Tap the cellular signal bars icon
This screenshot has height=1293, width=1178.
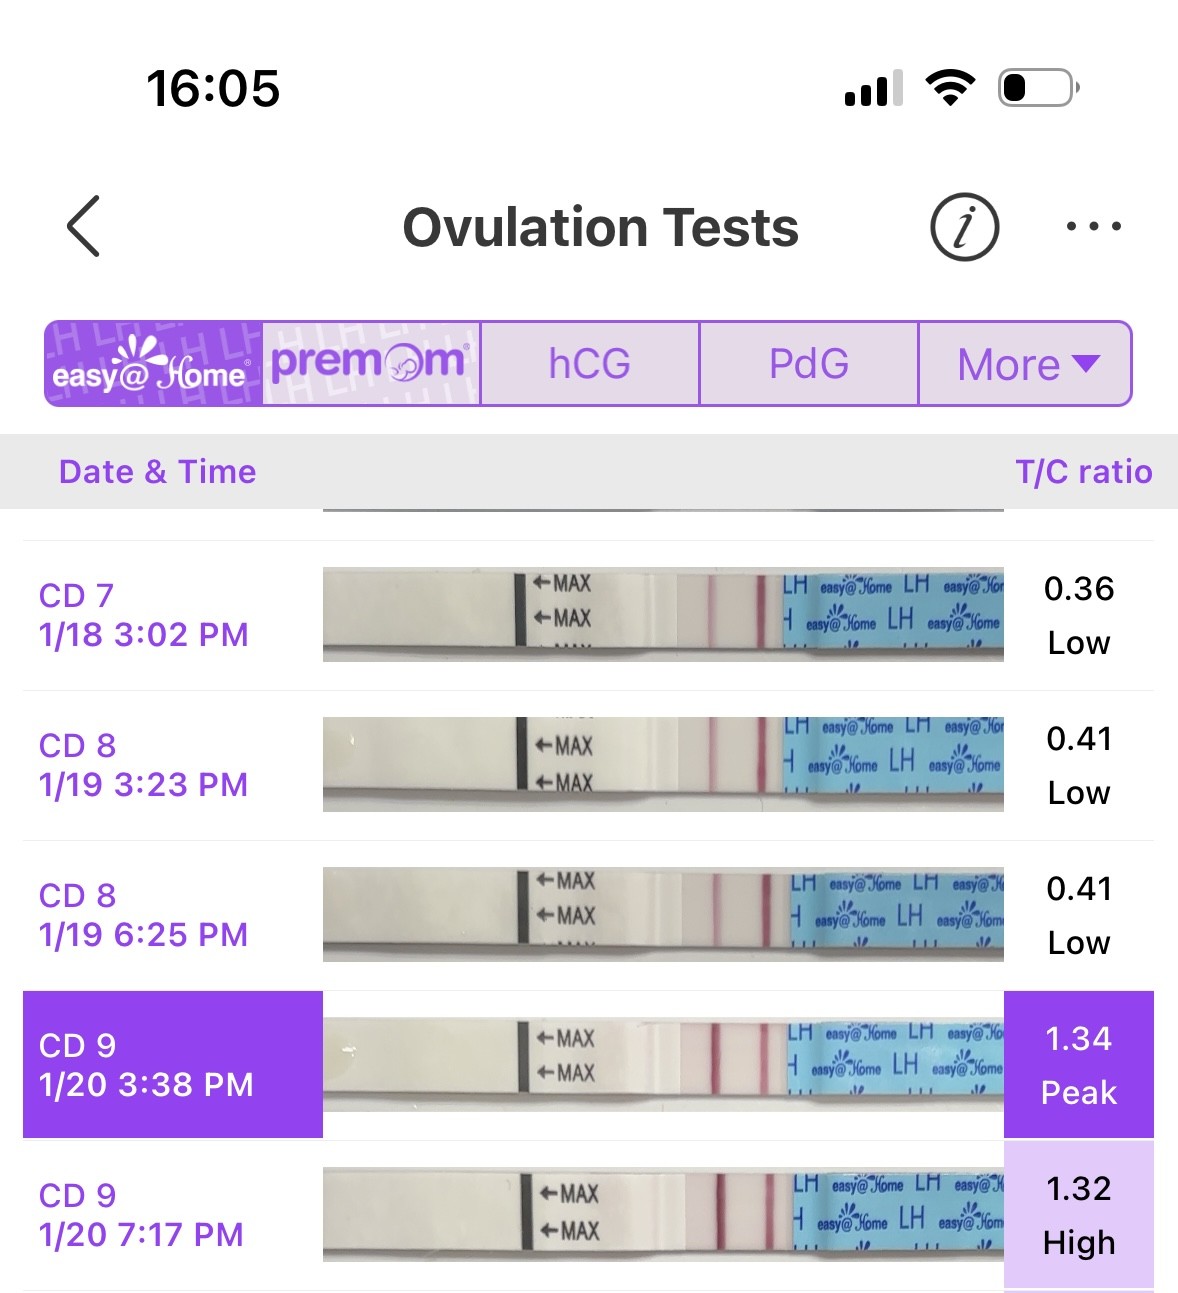click(x=873, y=89)
